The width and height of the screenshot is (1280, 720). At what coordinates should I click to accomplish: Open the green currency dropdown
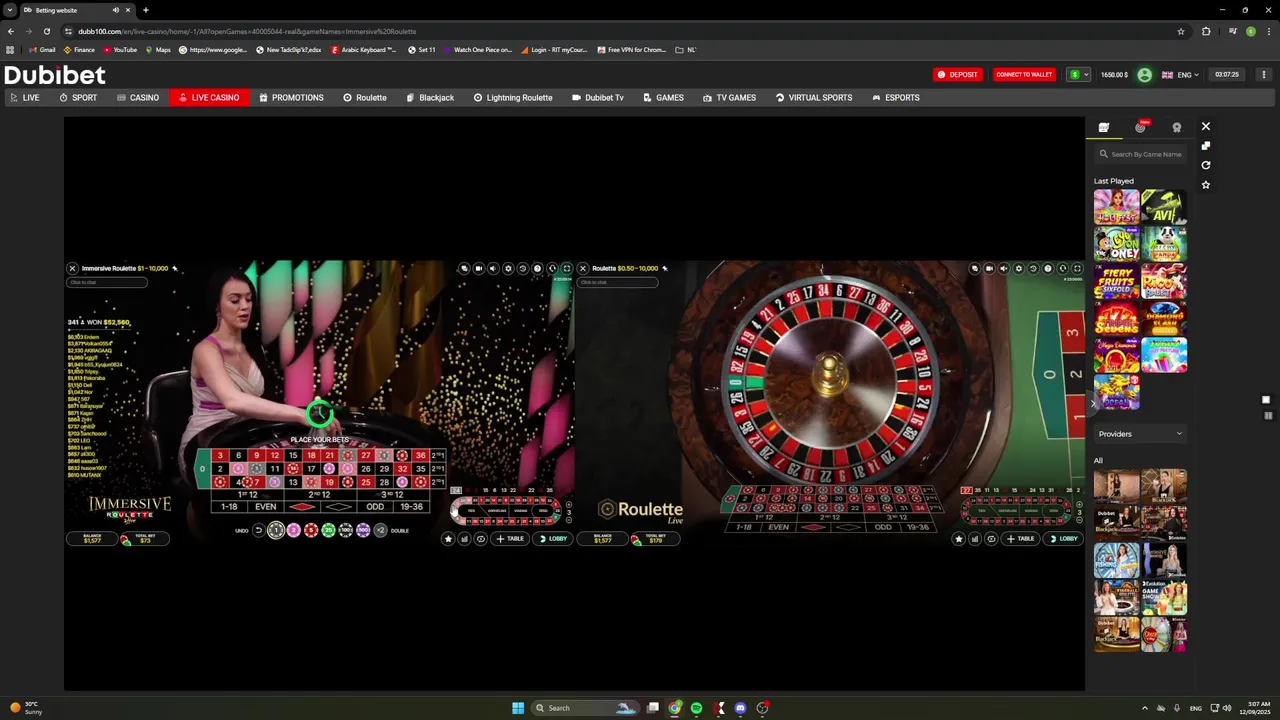(x=1078, y=74)
